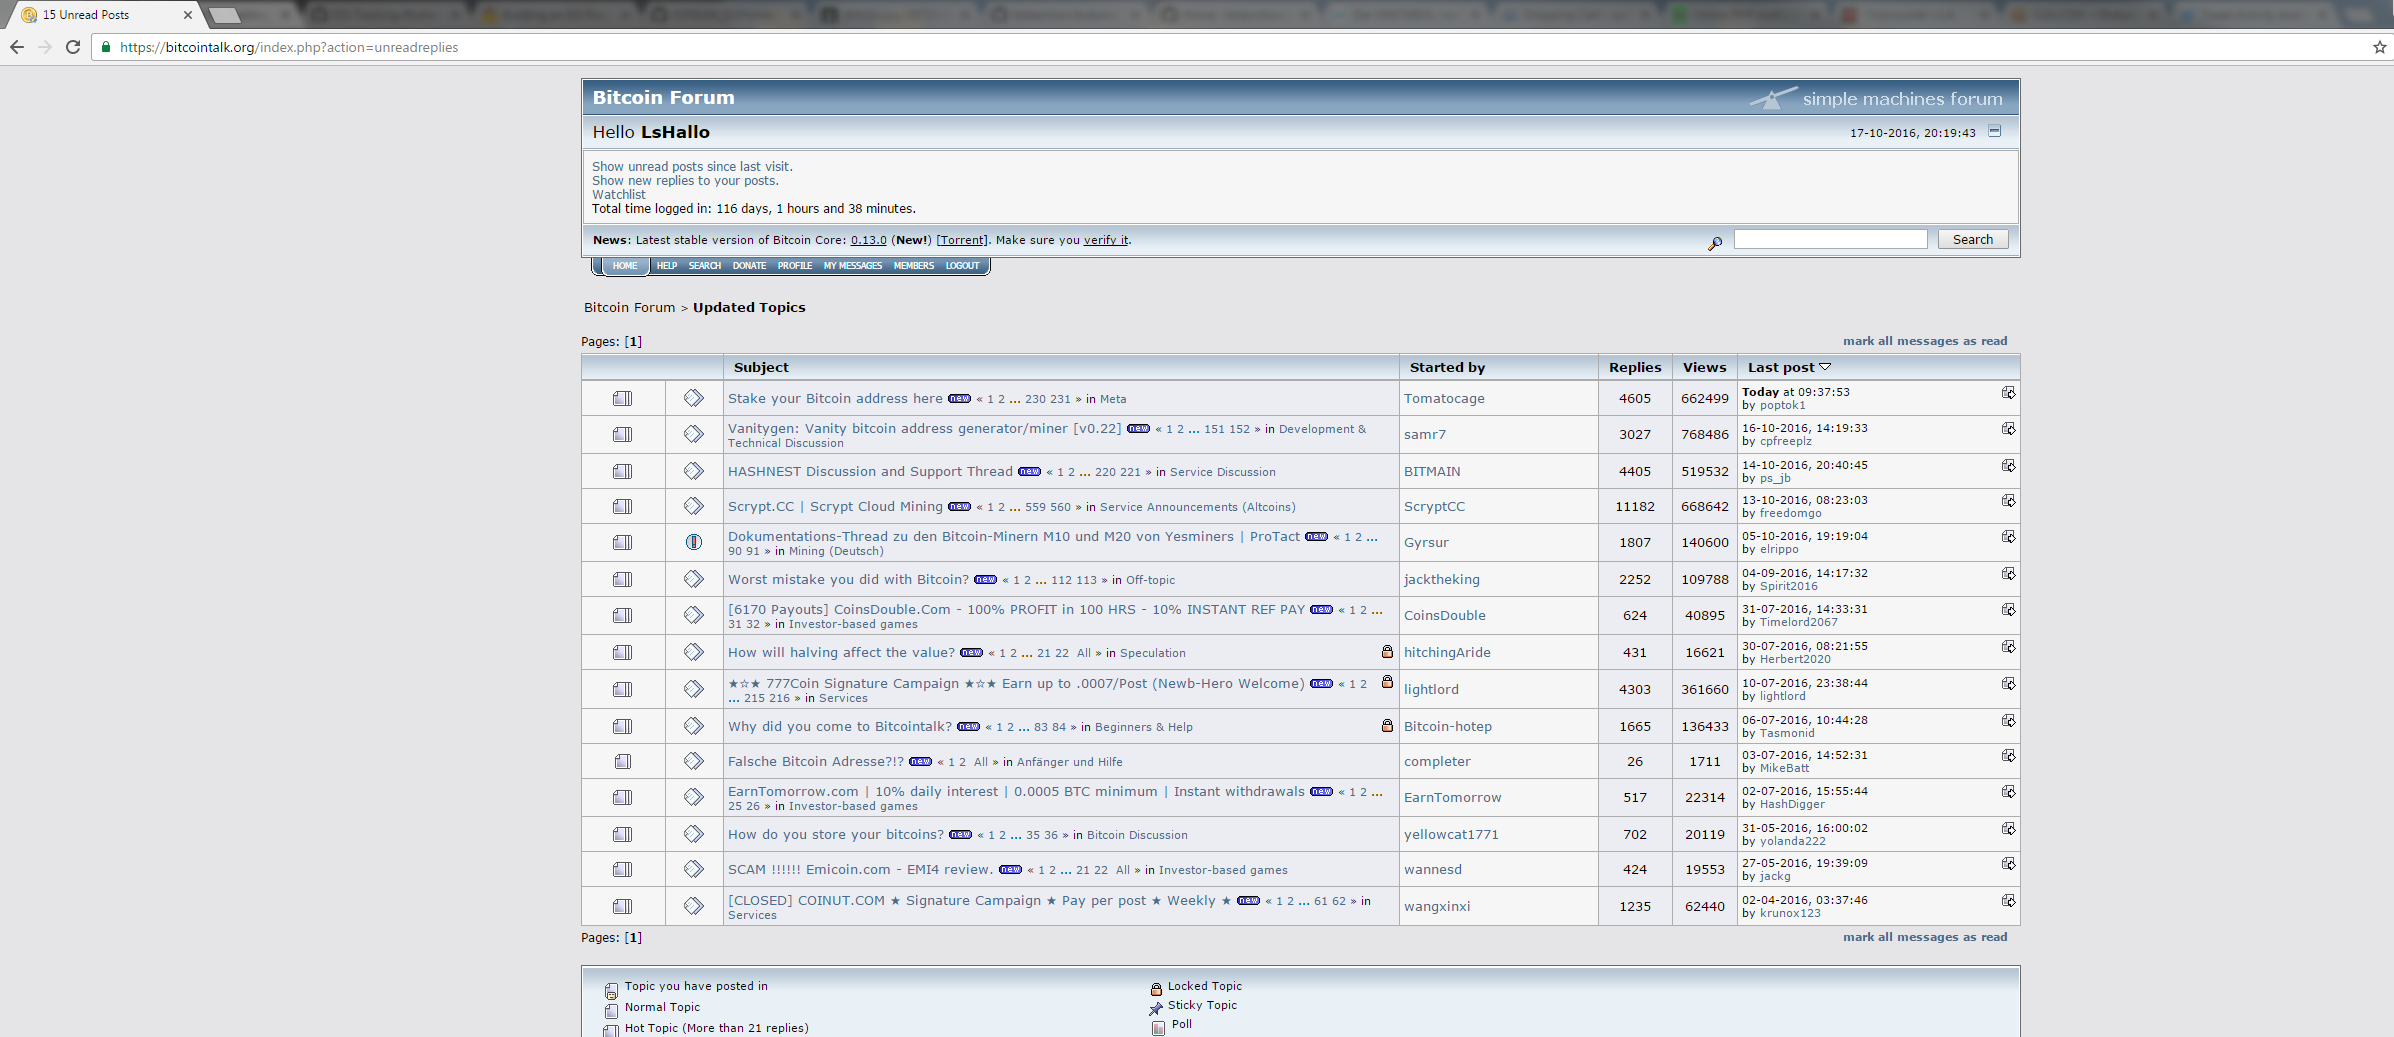Viewport: 2394px width, 1037px height.
Task: Click the Search button
Action: (x=1973, y=240)
